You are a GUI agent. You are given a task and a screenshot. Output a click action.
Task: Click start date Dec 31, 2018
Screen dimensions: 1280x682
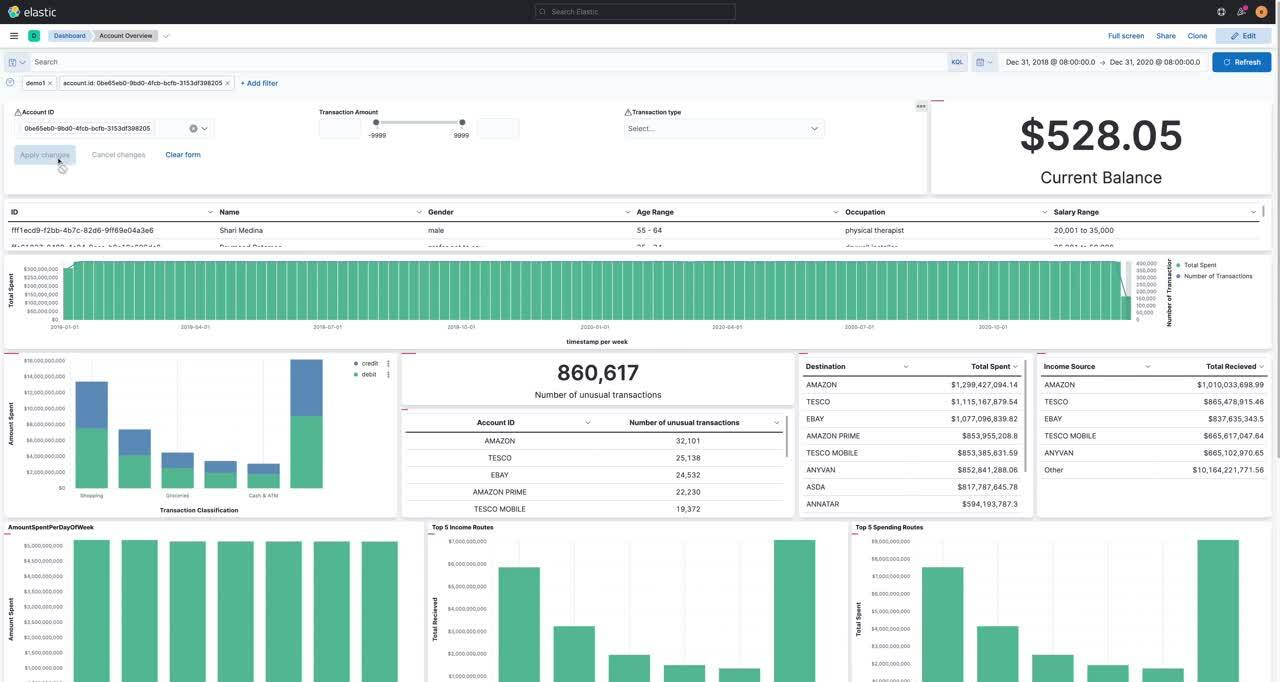pos(1050,62)
